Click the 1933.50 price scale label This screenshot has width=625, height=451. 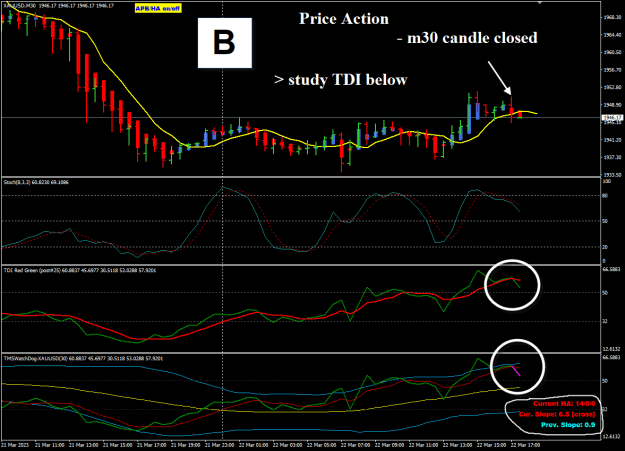tap(613, 175)
